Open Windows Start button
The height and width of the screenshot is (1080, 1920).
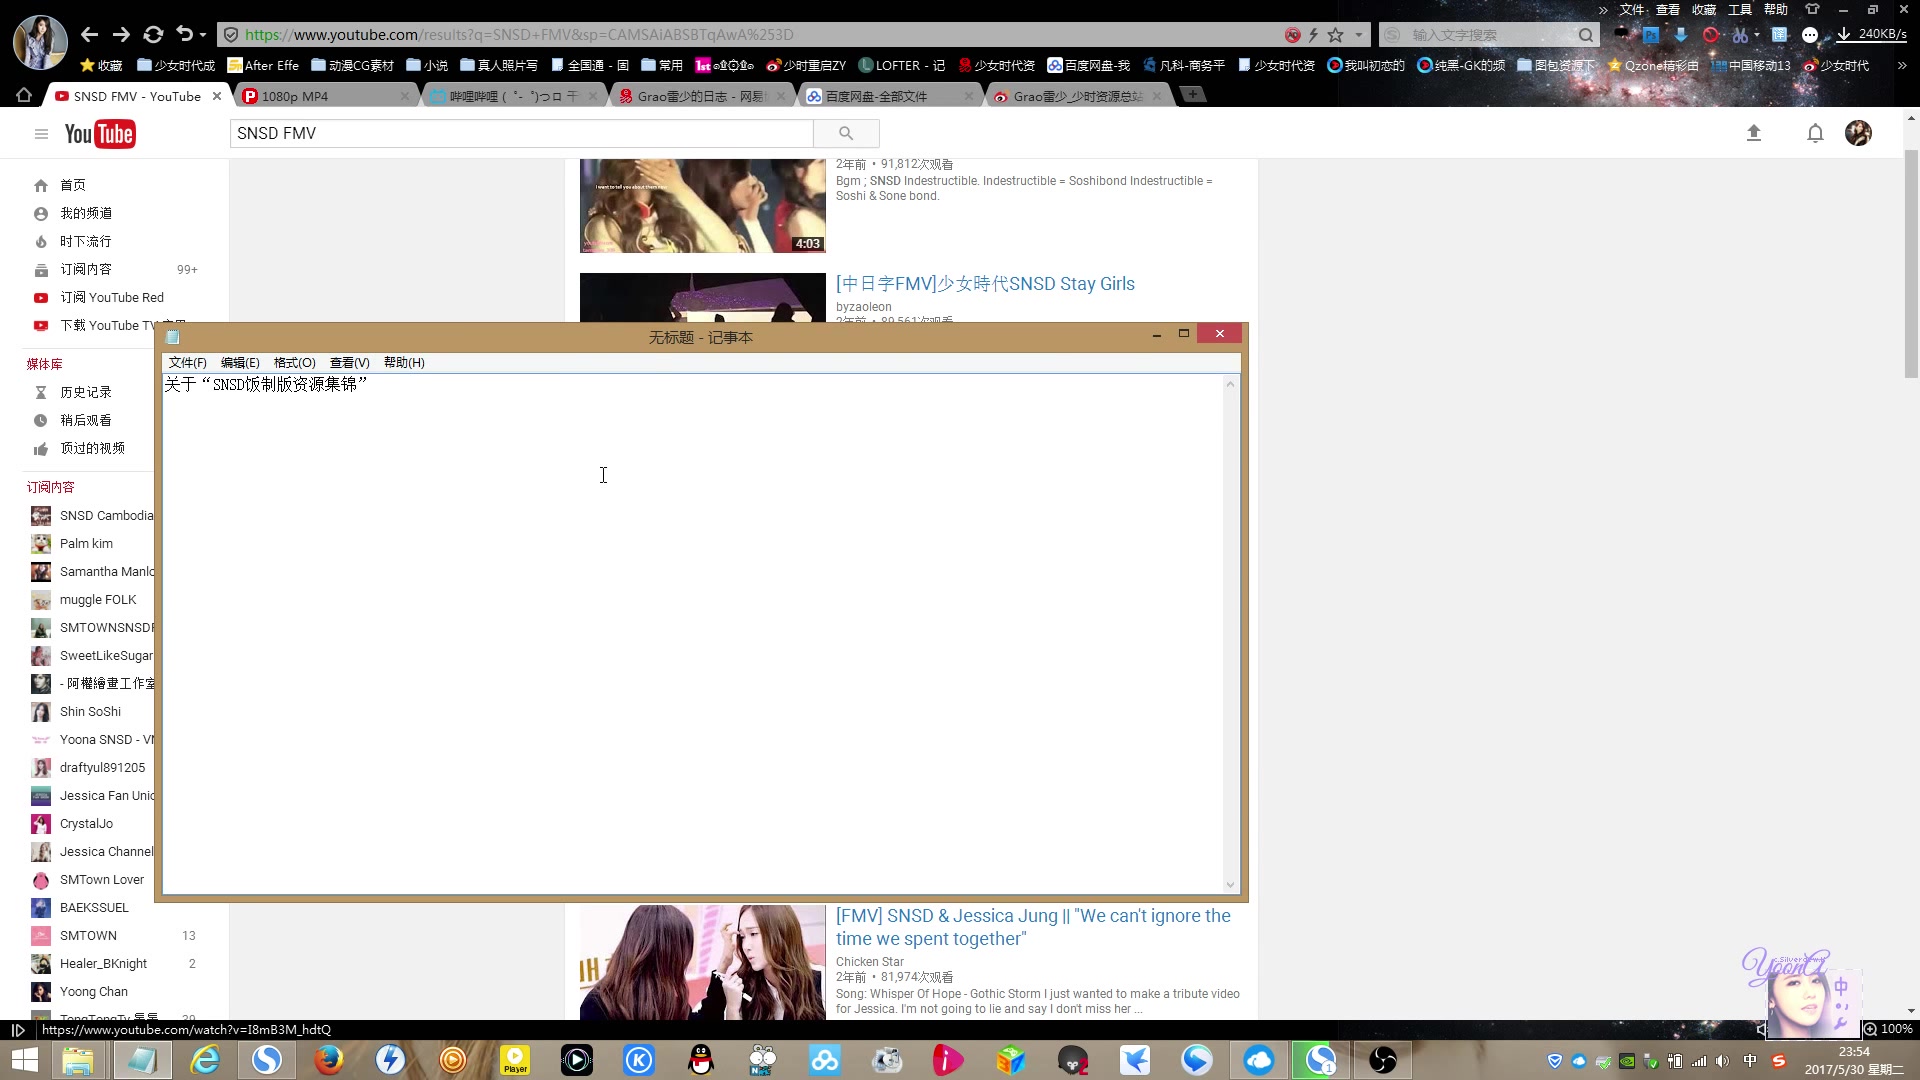pos(24,1060)
